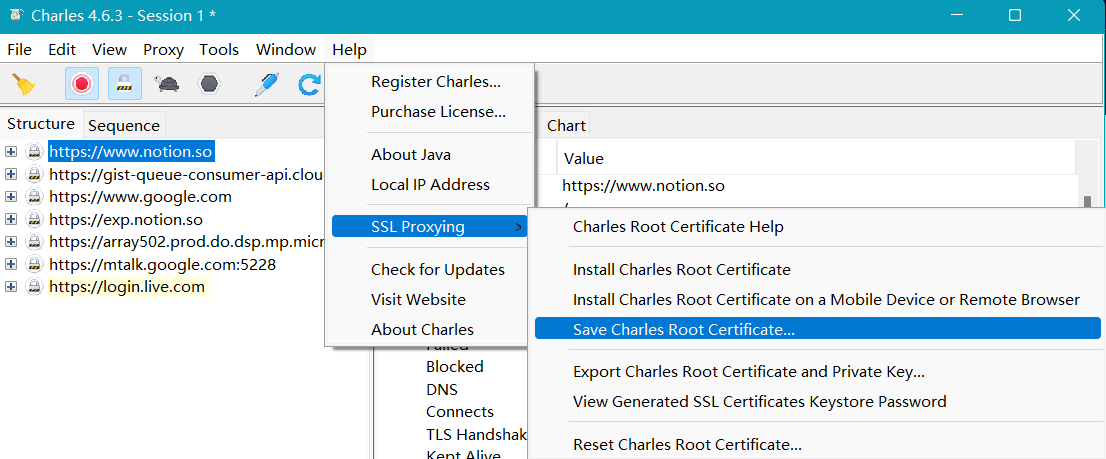
Task: Open the File menu
Action: tap(19, 49)
